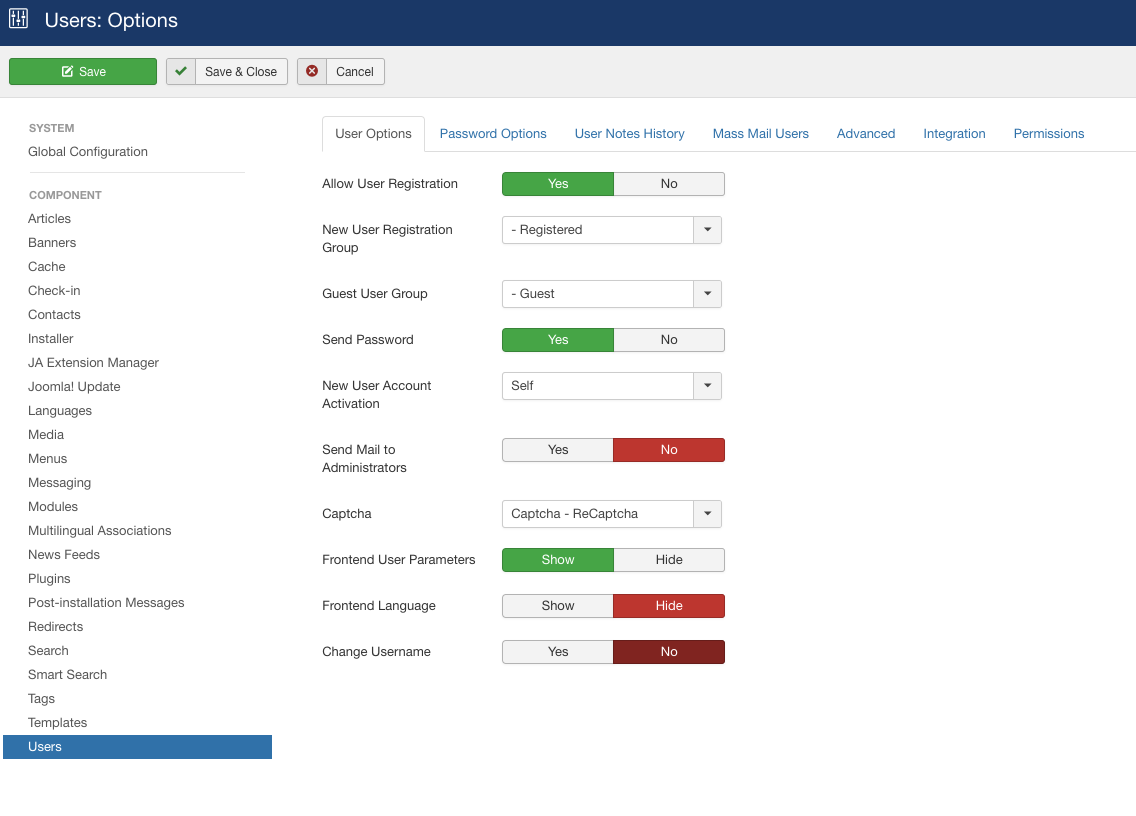Open the Plugins component options
This screenshot has height=816, width=1136.
click(x=49, y=579)
